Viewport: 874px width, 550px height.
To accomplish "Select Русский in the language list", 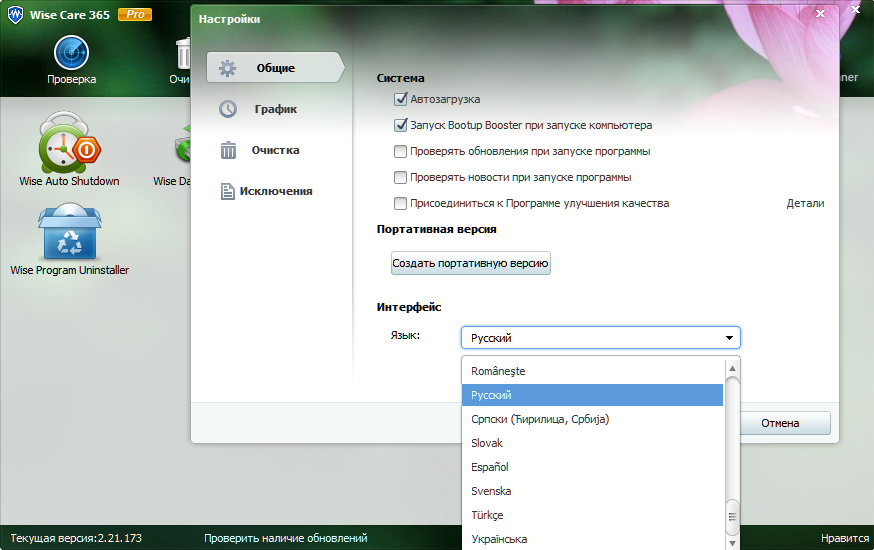I will click(593, 395).
